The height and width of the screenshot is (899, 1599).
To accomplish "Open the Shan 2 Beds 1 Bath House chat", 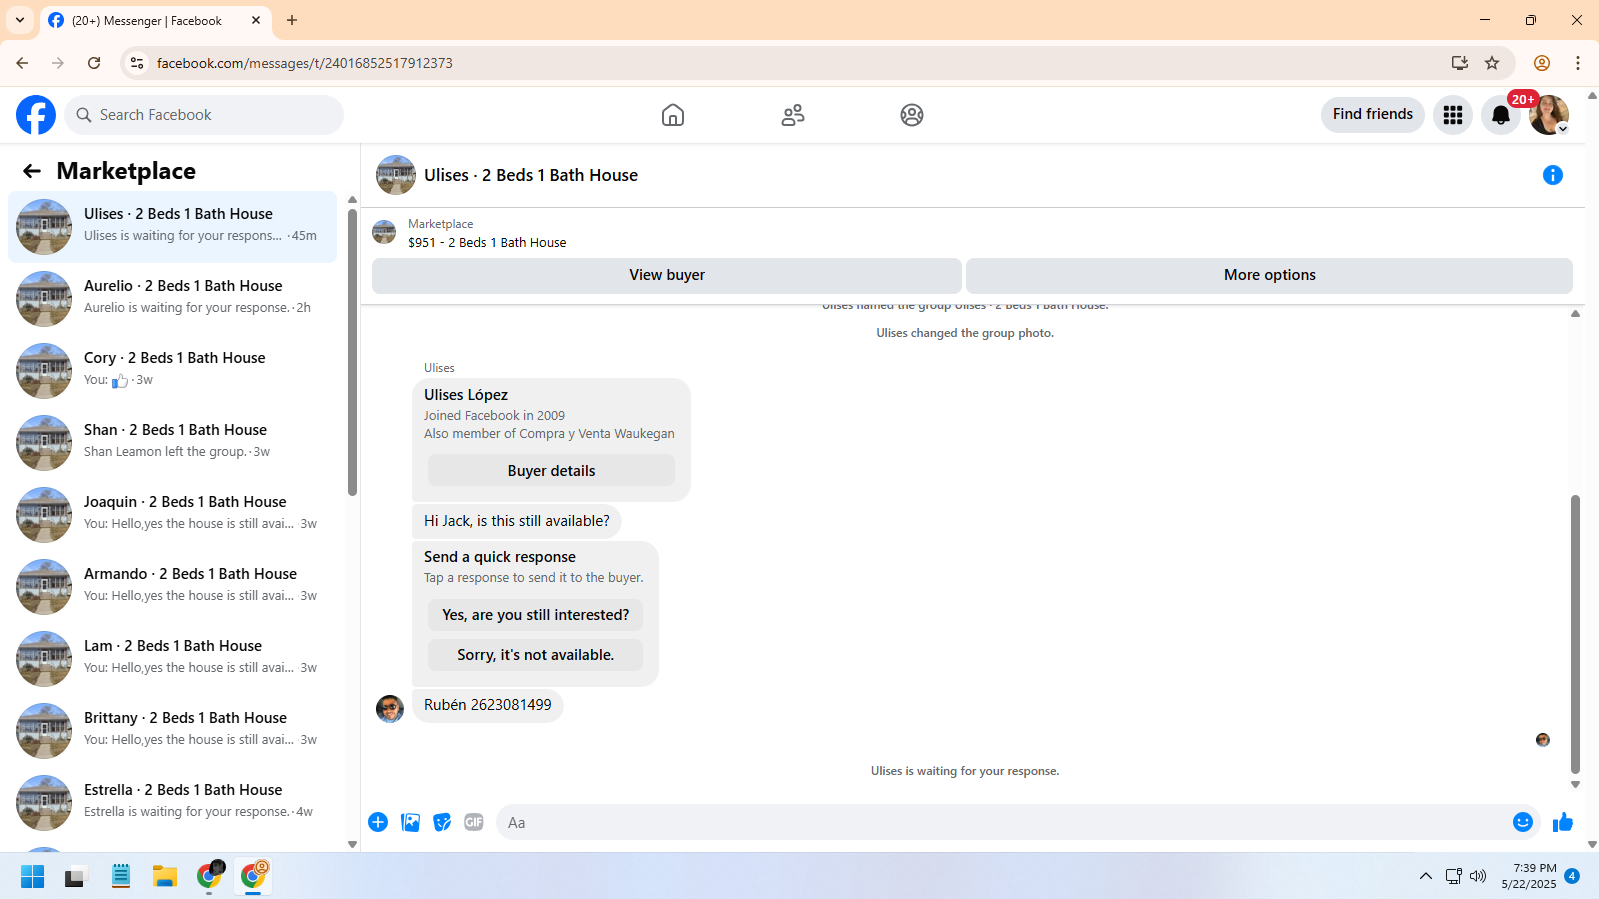I will pyautogui.click(x=172, y=443).
